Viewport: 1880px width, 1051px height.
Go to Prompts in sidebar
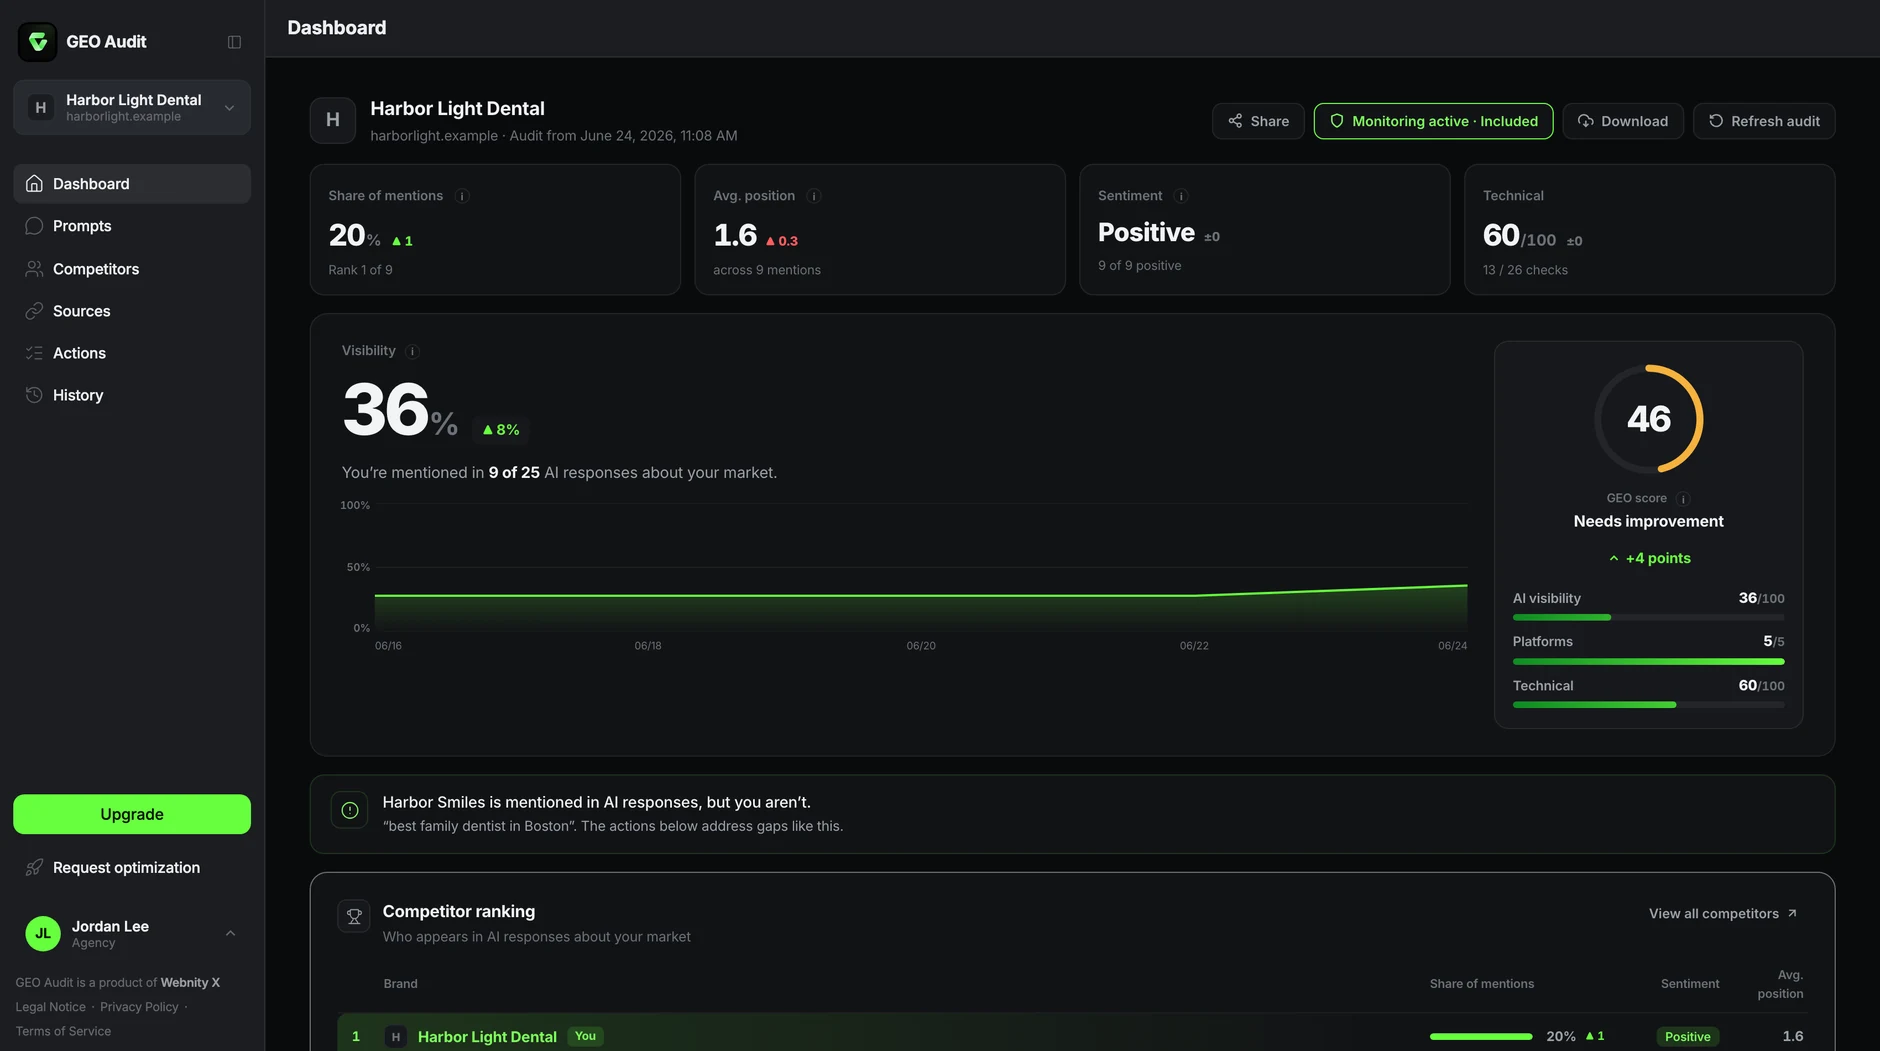pos(132,226)
